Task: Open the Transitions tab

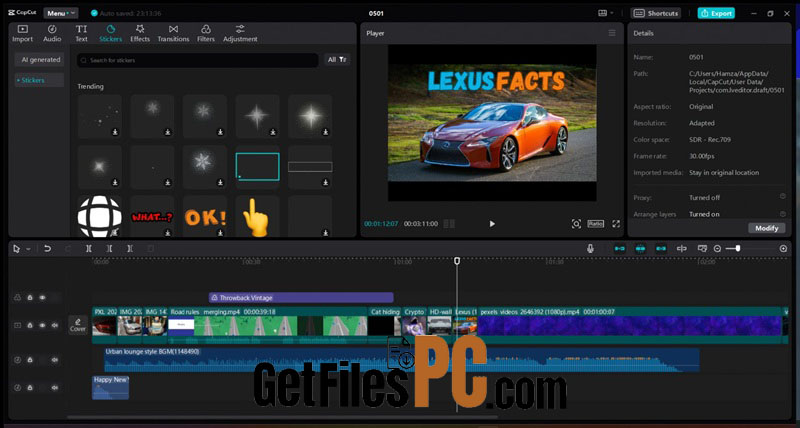Action: pyautogui.click(x=173, y=33)
